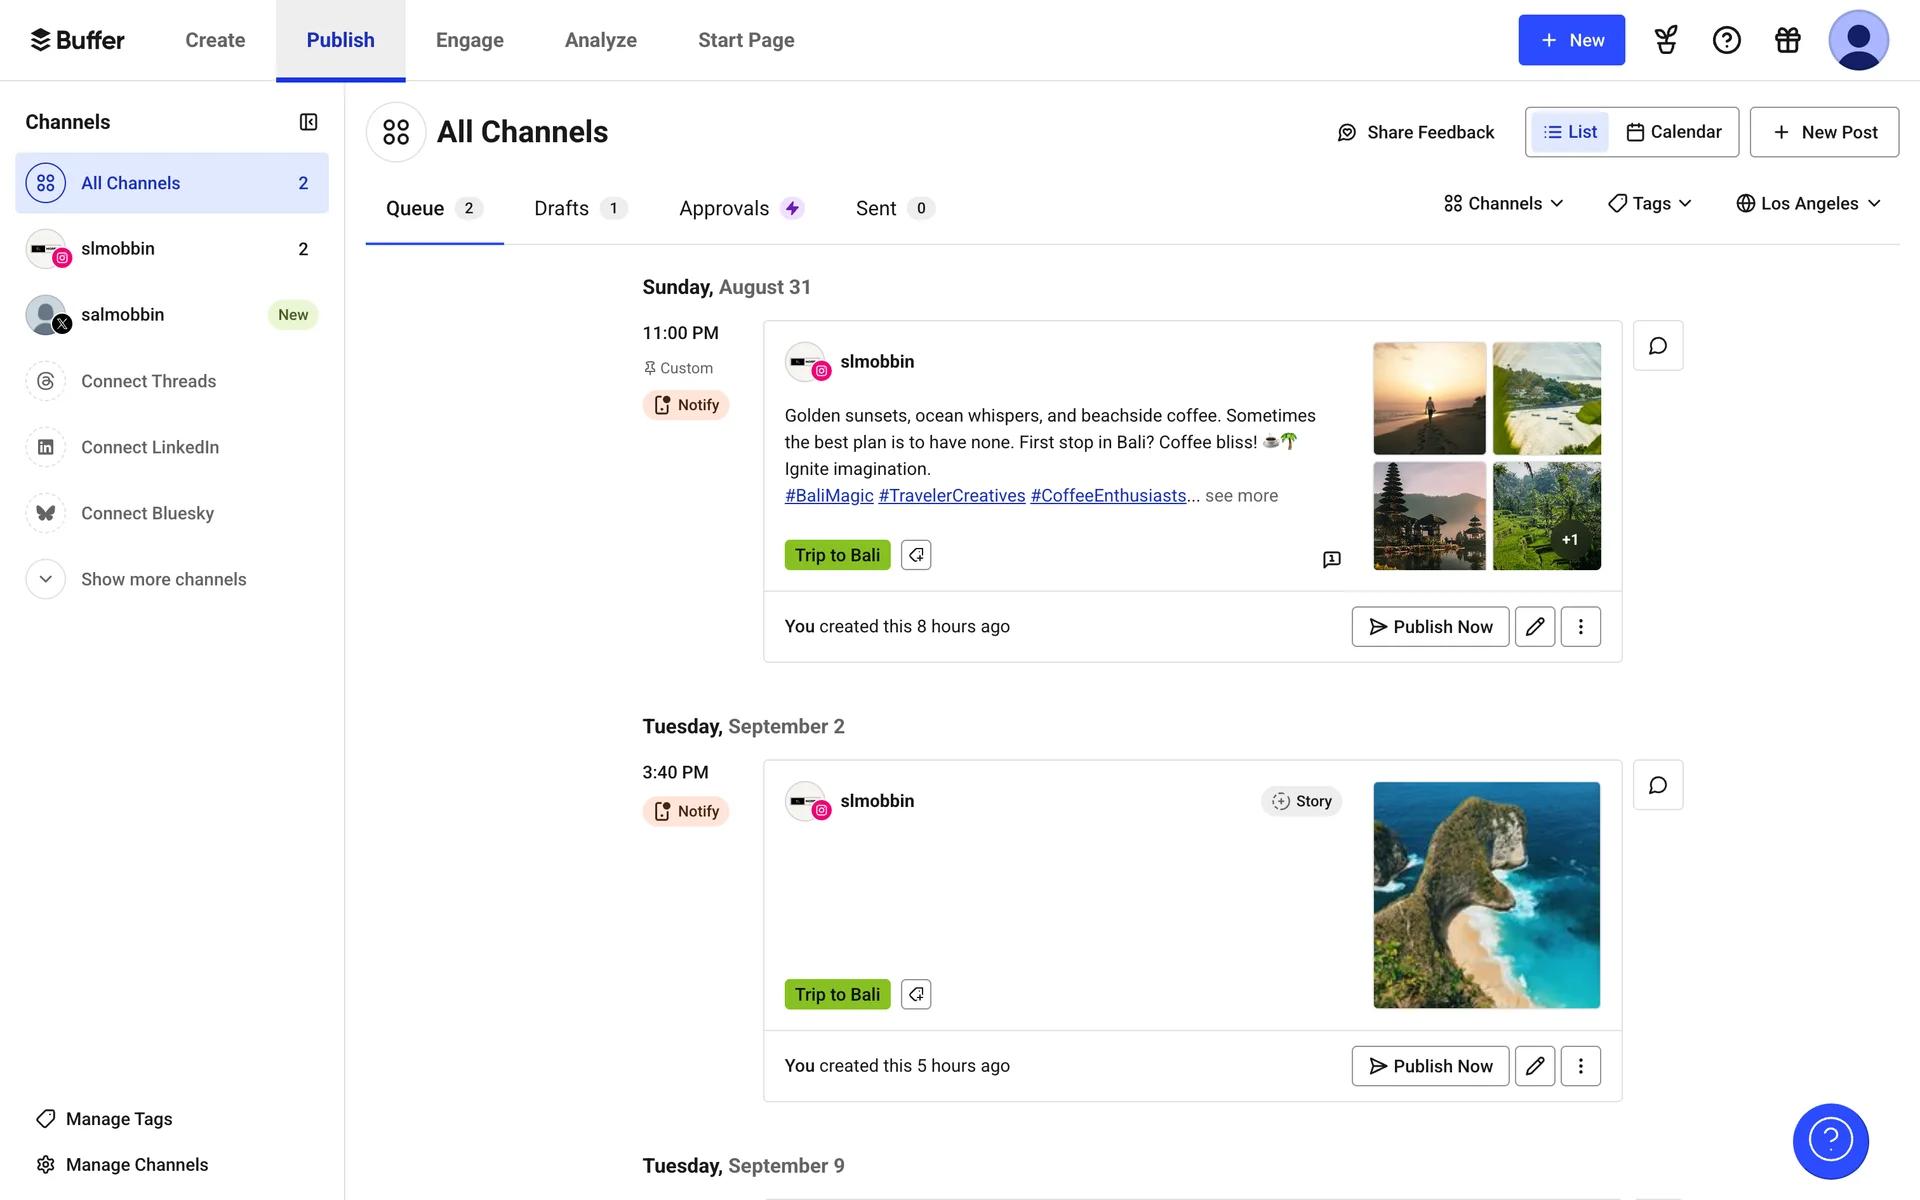Screen dimensions: 1920x1200
Task: Go to the Analyze menu
Action: (600, 40)
